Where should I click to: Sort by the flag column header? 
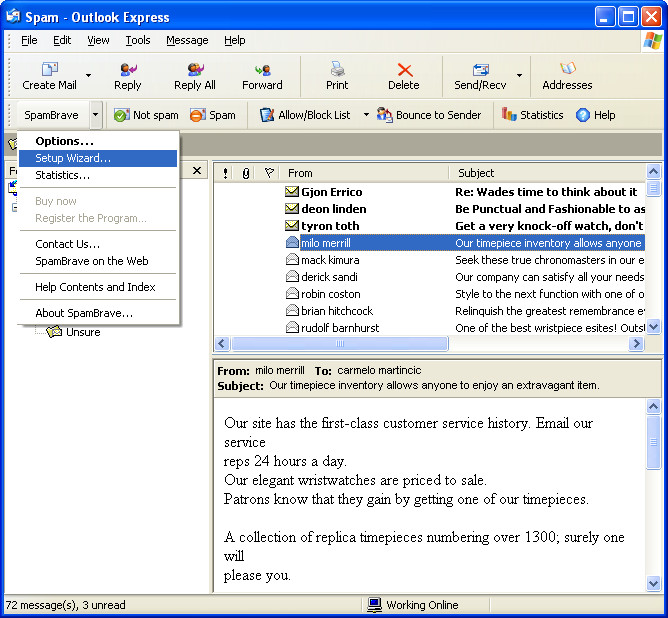[x=268, y=173]
